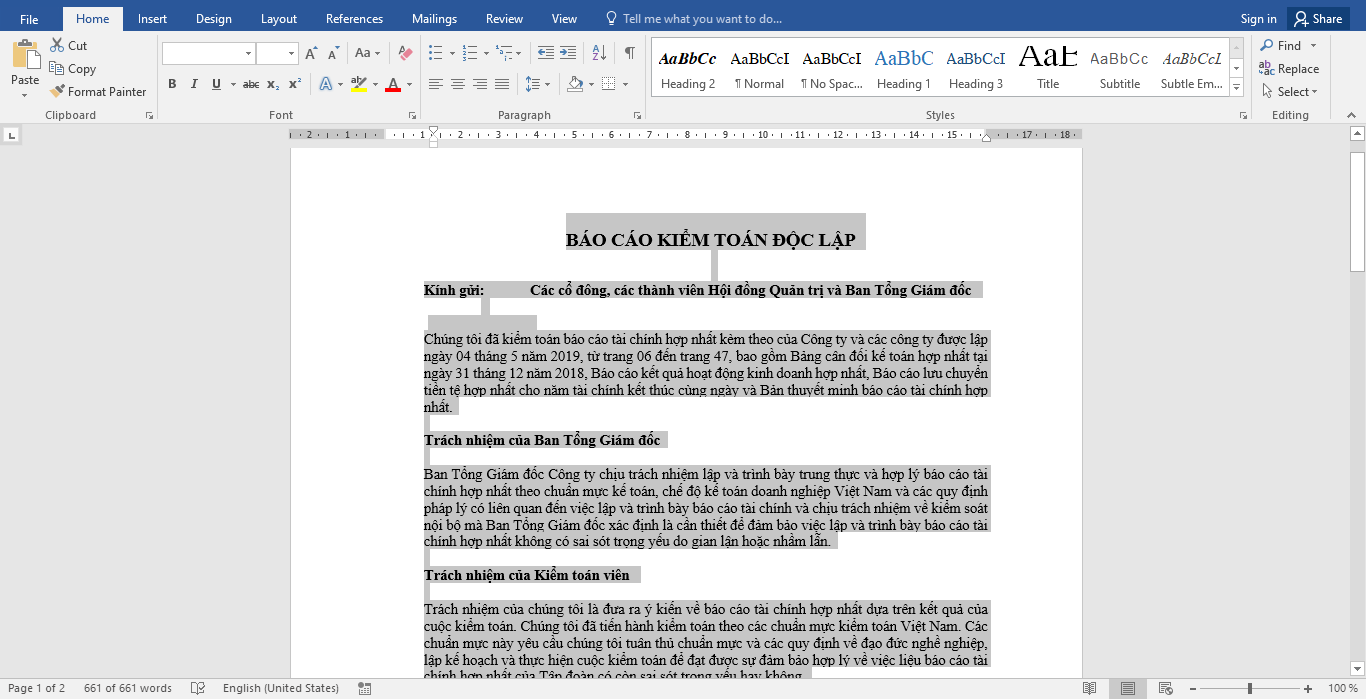Click the vertical scrollbar thumb
Viewport: 1366px width, 699px height.
click(1357, 211)
